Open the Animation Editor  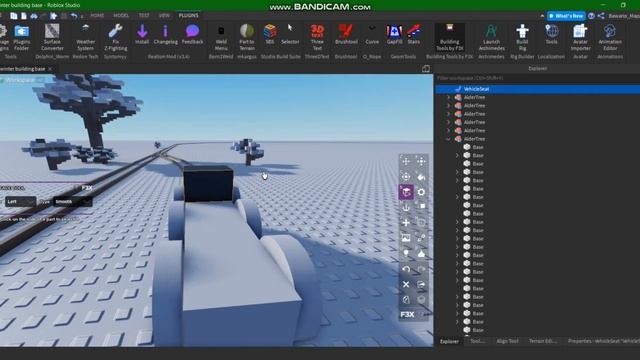click(x=610, y=37)
